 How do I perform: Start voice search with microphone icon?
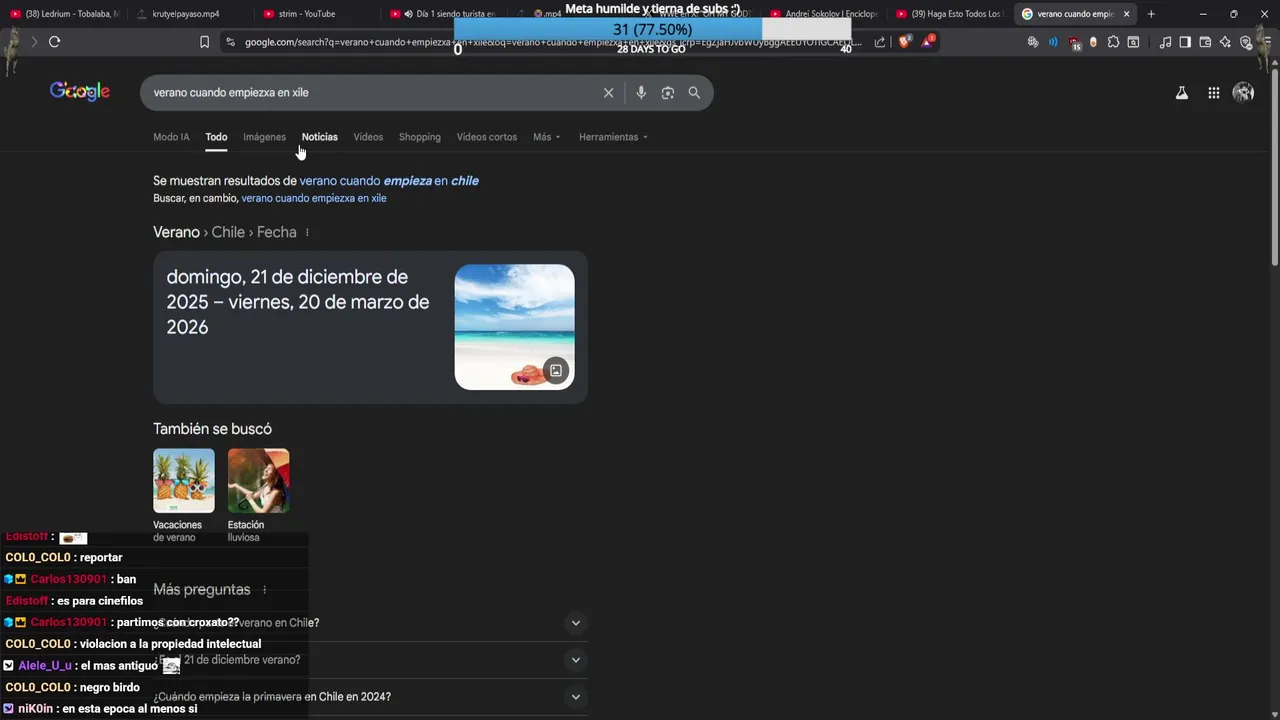[x=641, y=93]
